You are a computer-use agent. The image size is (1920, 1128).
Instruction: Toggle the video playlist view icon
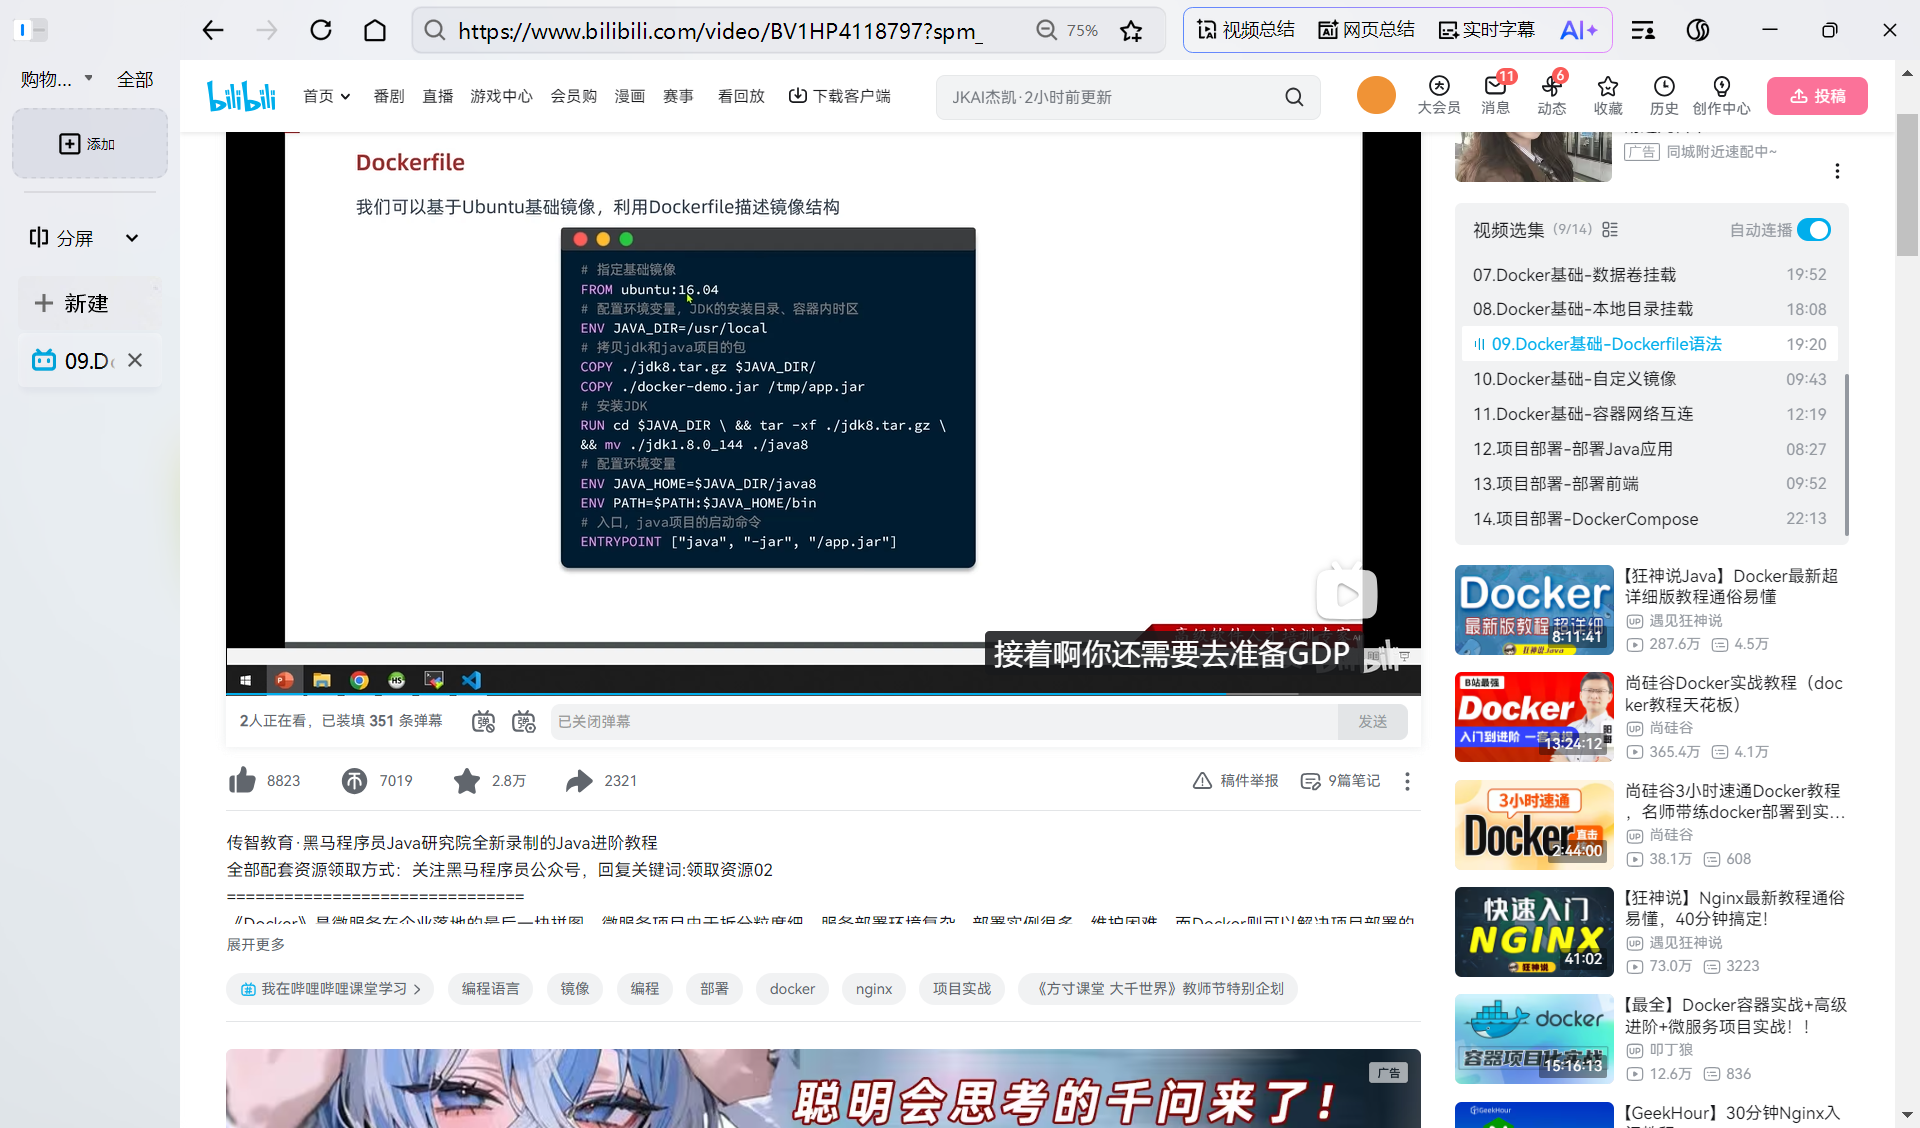[x=1610, y=230]
